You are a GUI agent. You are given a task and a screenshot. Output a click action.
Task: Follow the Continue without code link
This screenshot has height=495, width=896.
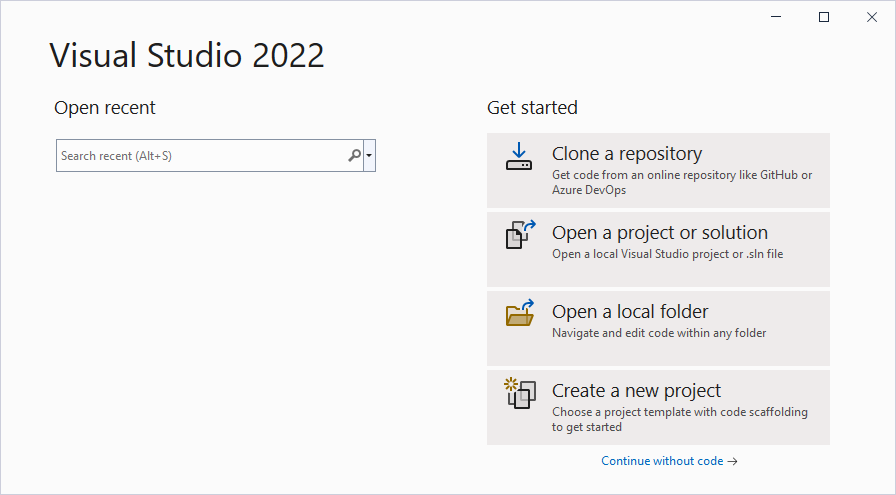tap(669, 461)
